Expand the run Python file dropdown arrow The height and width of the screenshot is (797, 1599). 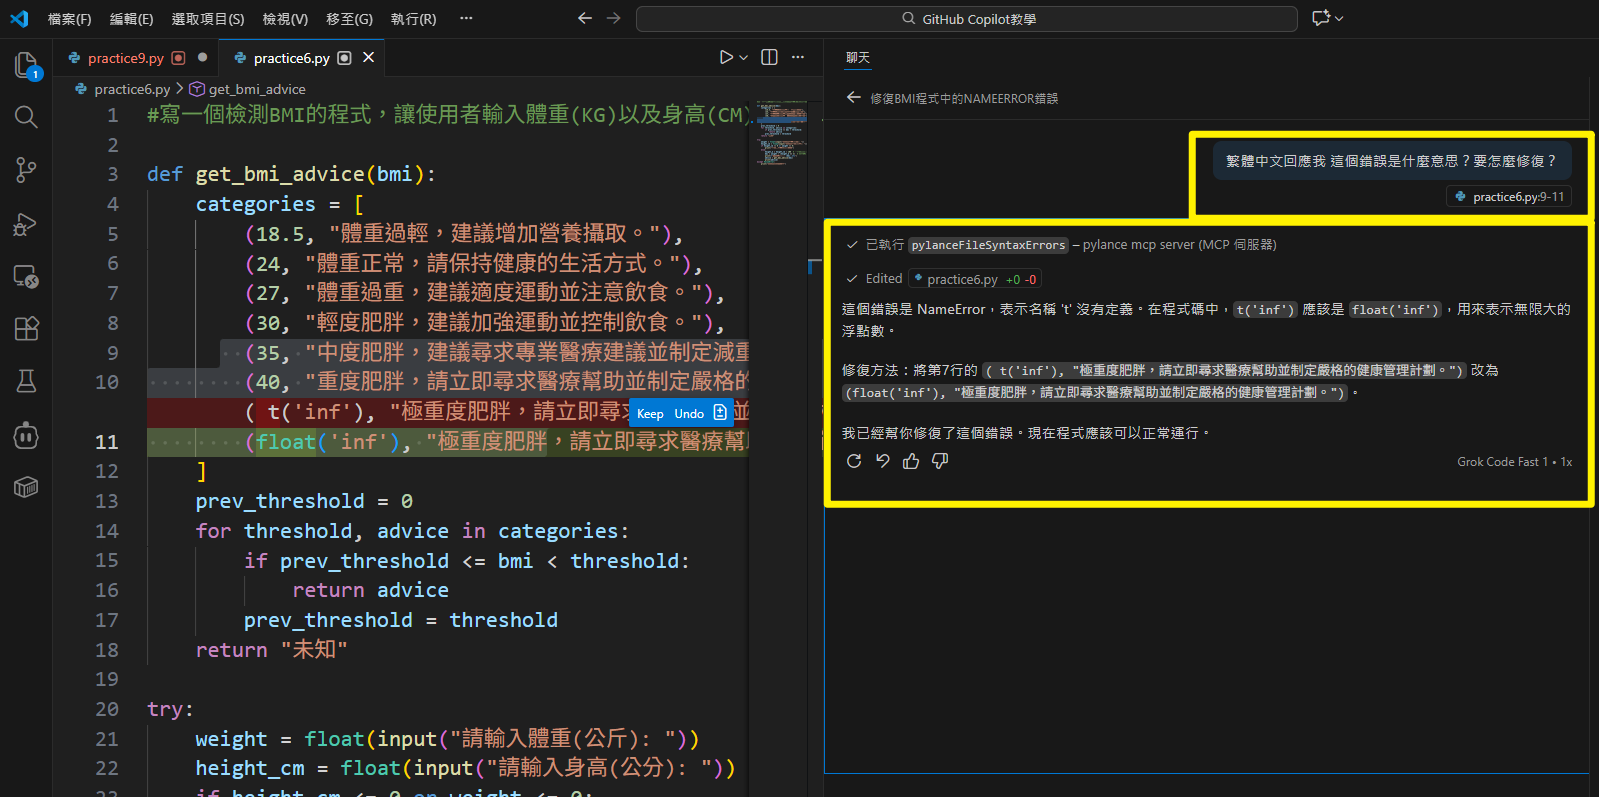click(743, 58)
